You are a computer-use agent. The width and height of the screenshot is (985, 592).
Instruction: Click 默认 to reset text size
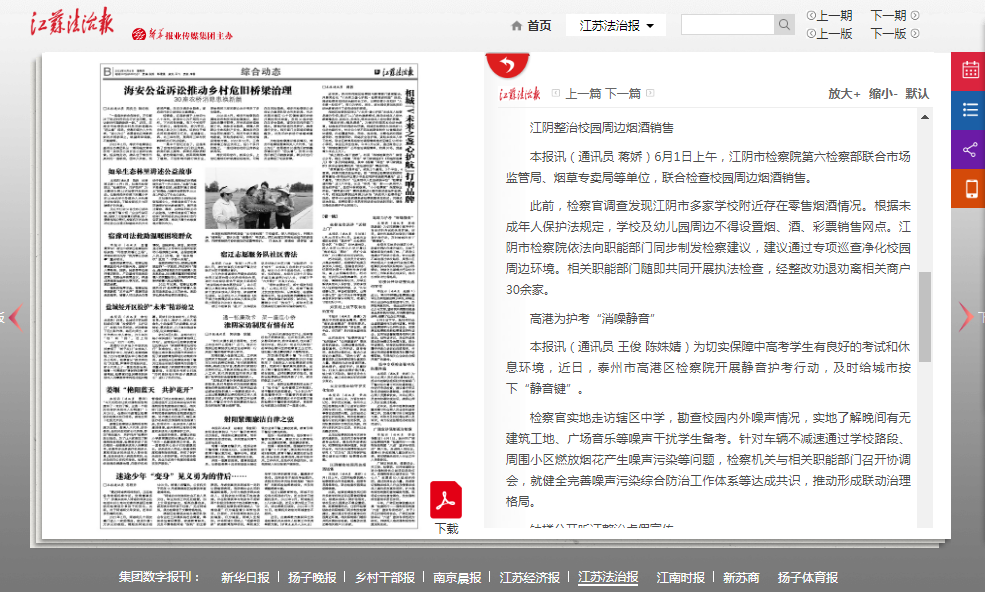point(917,94)
